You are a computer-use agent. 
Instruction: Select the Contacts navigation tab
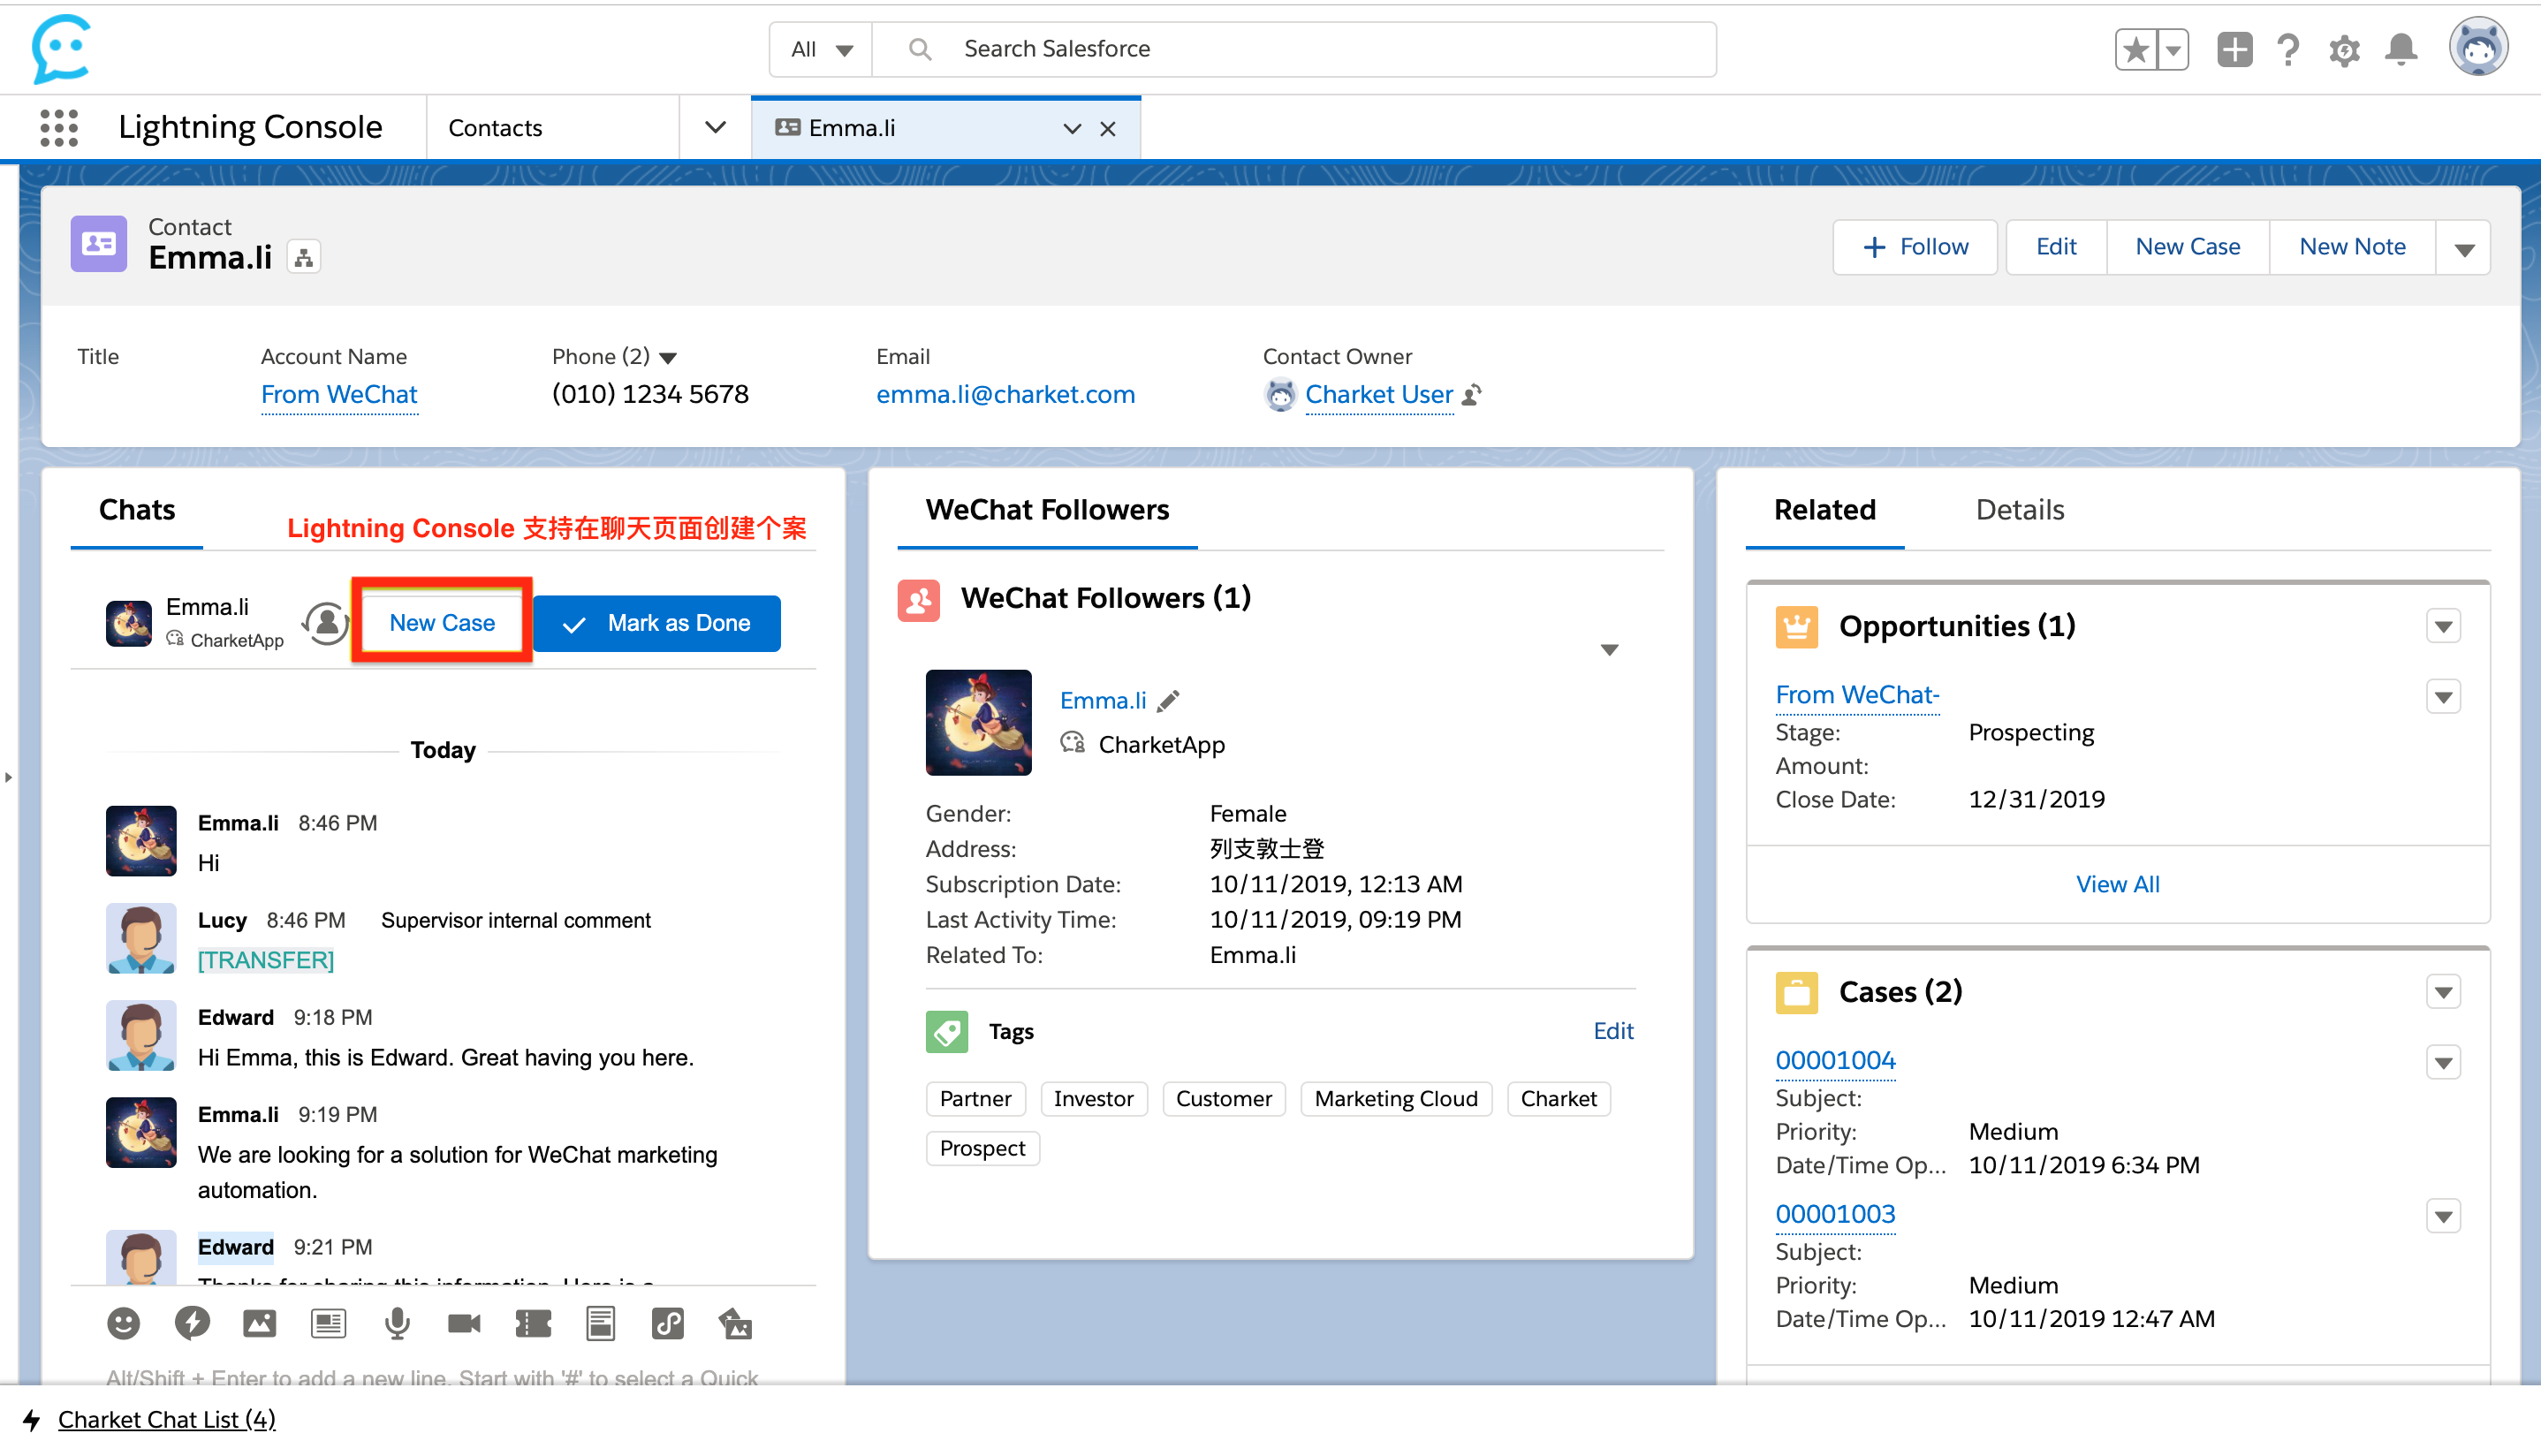495,128
